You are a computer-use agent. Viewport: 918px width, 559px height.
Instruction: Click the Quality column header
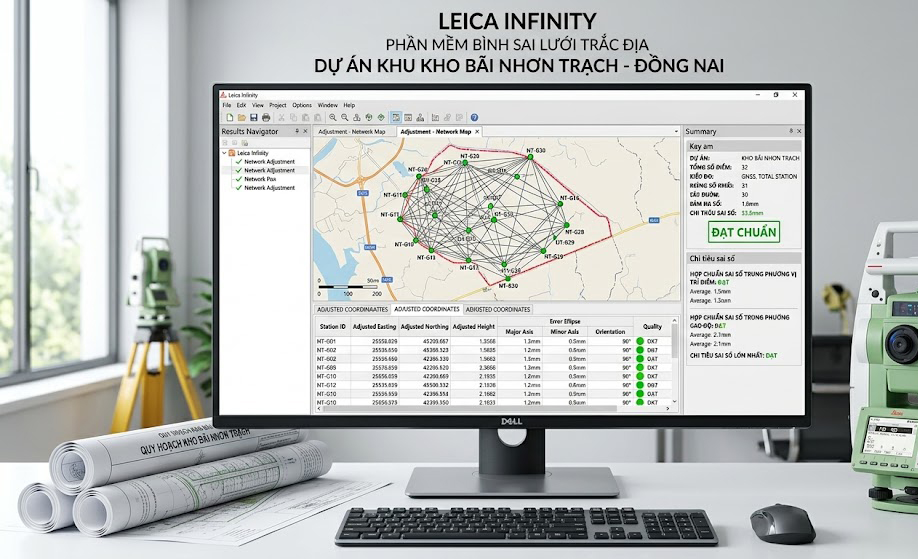click(x=652, y=327)
